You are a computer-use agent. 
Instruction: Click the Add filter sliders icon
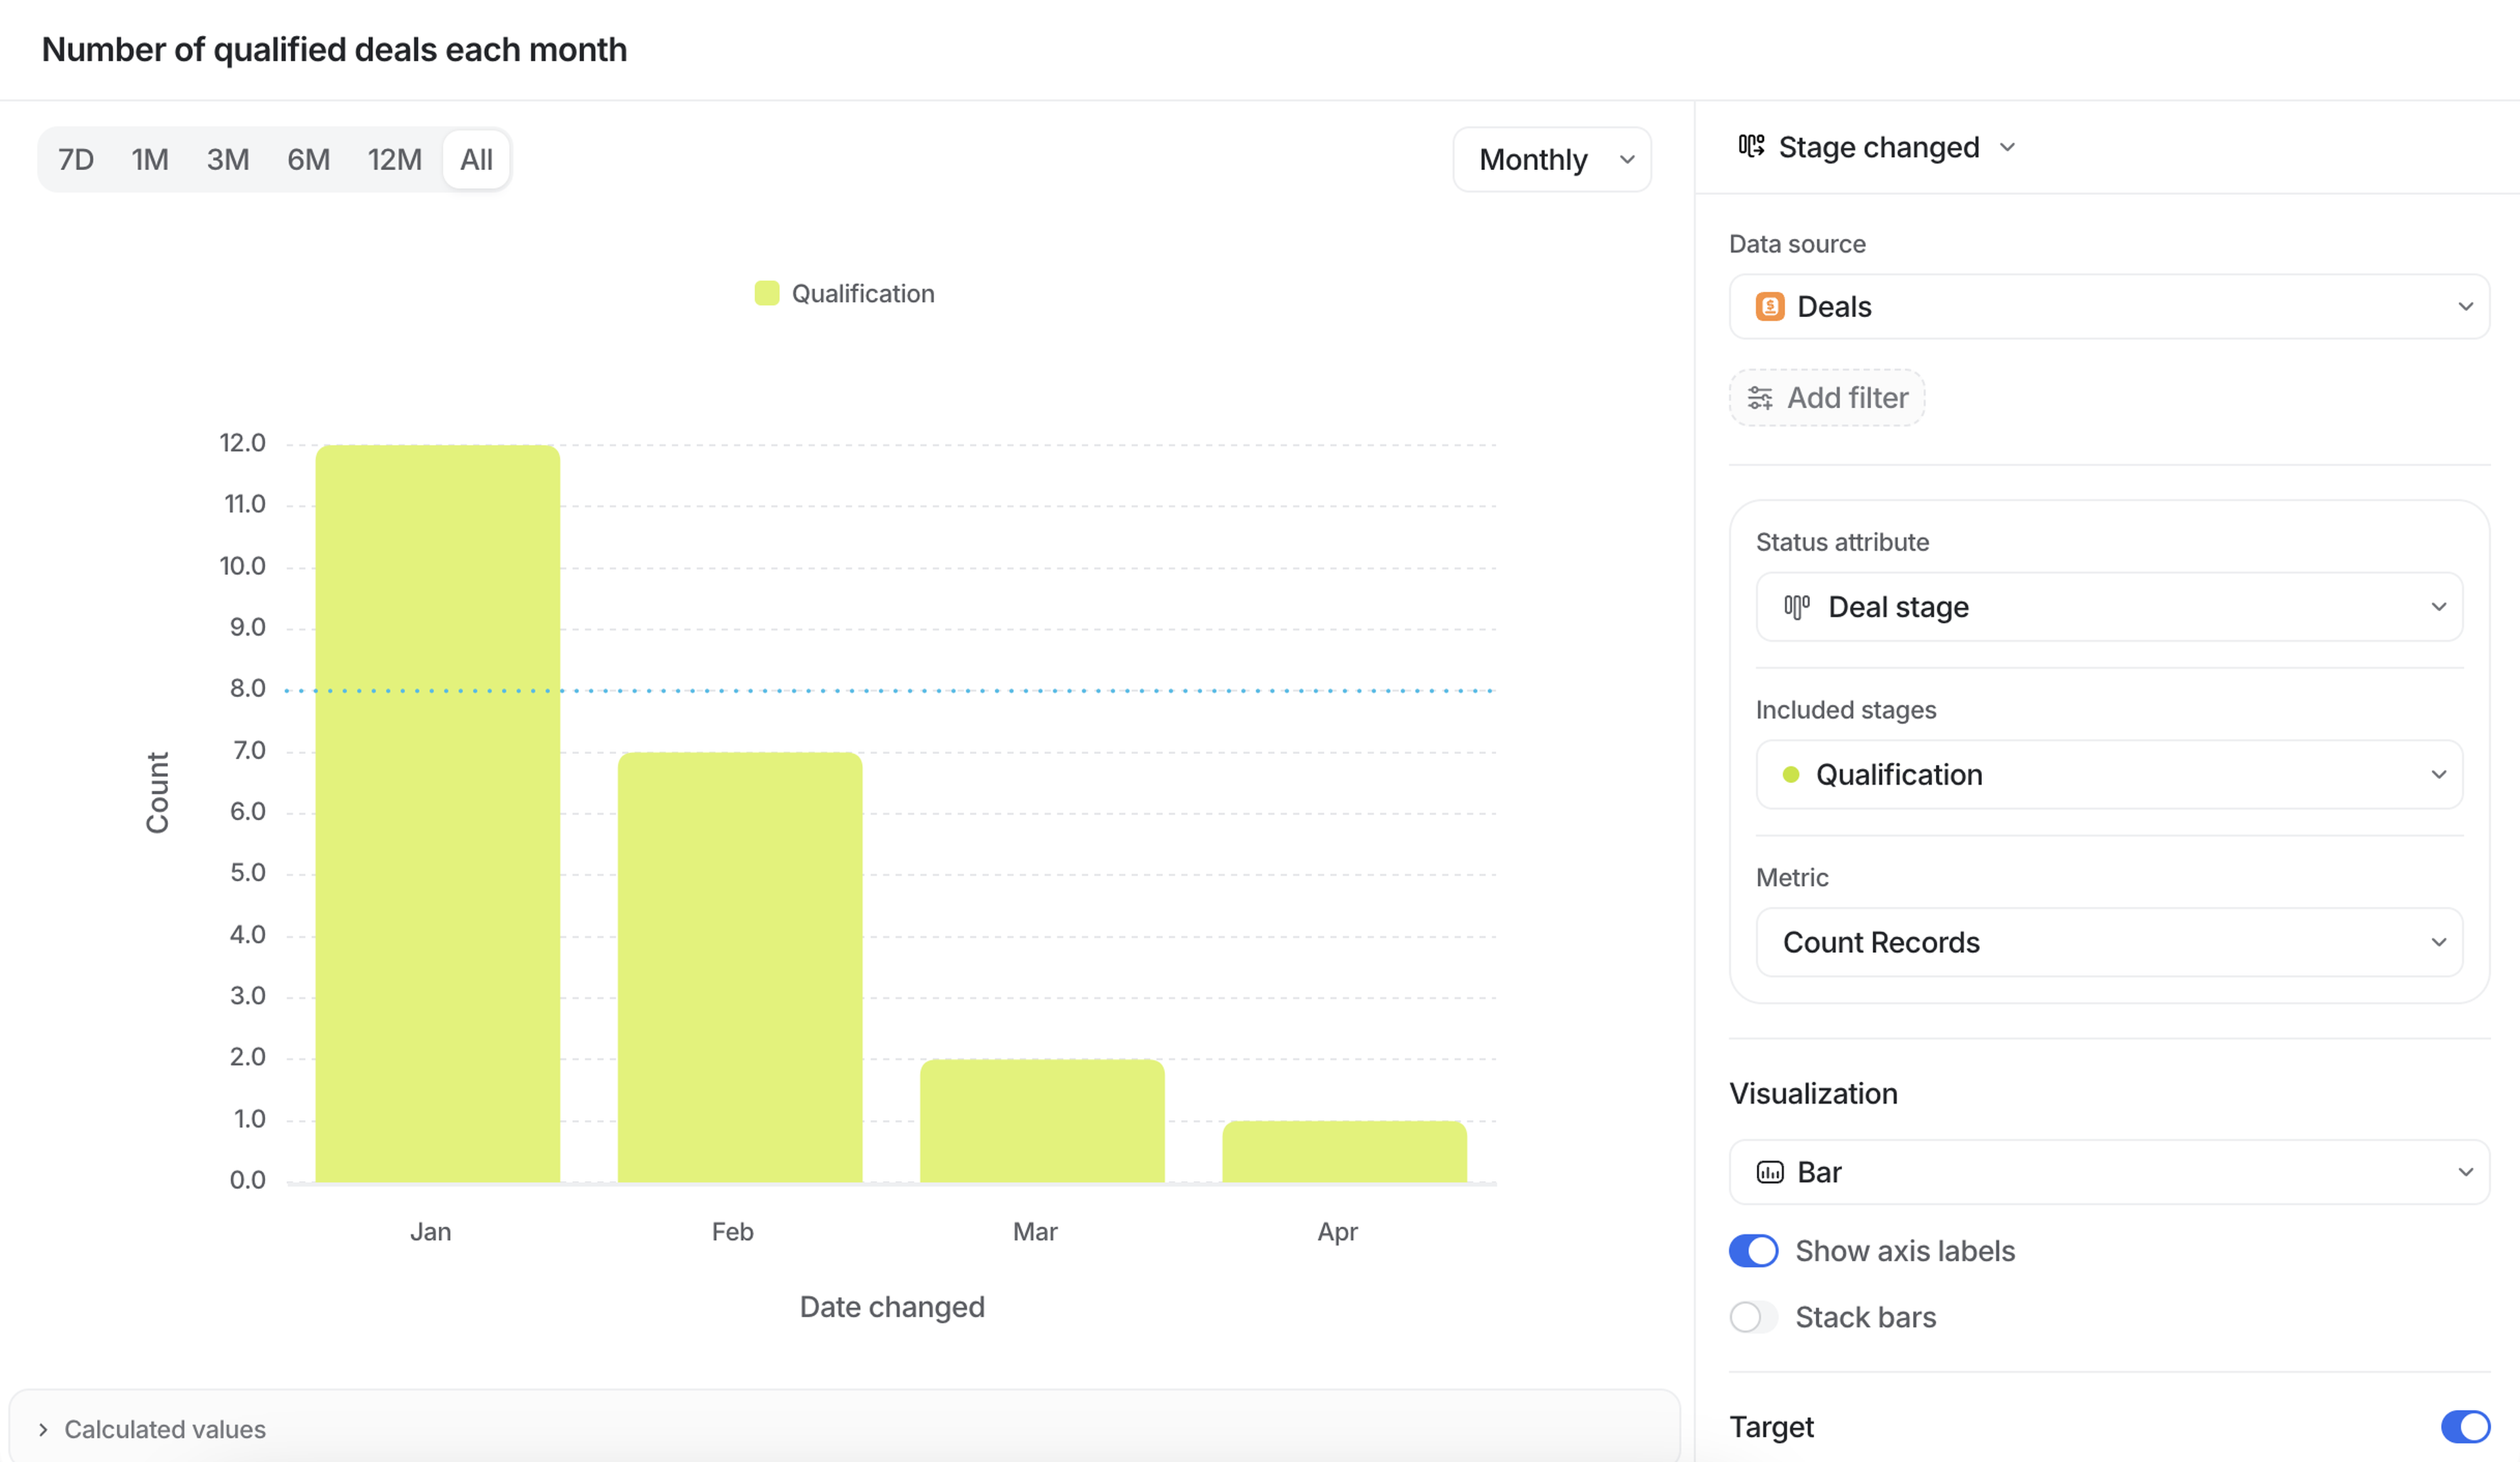(x=1760, y=398)
